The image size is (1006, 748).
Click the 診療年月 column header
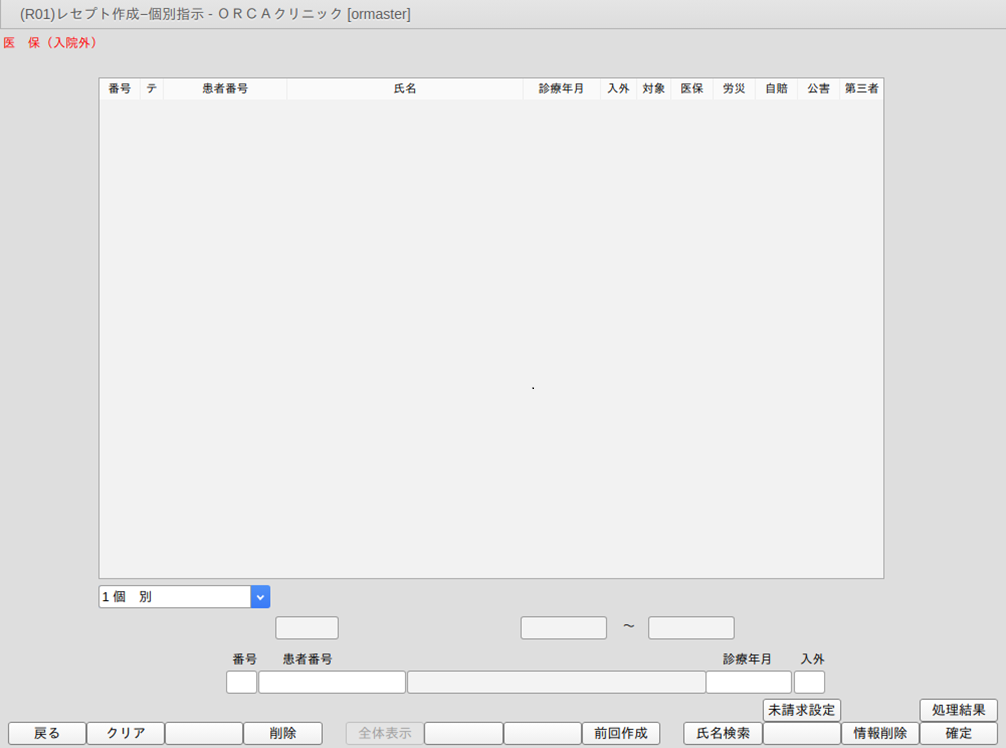[x=561, y=89]
